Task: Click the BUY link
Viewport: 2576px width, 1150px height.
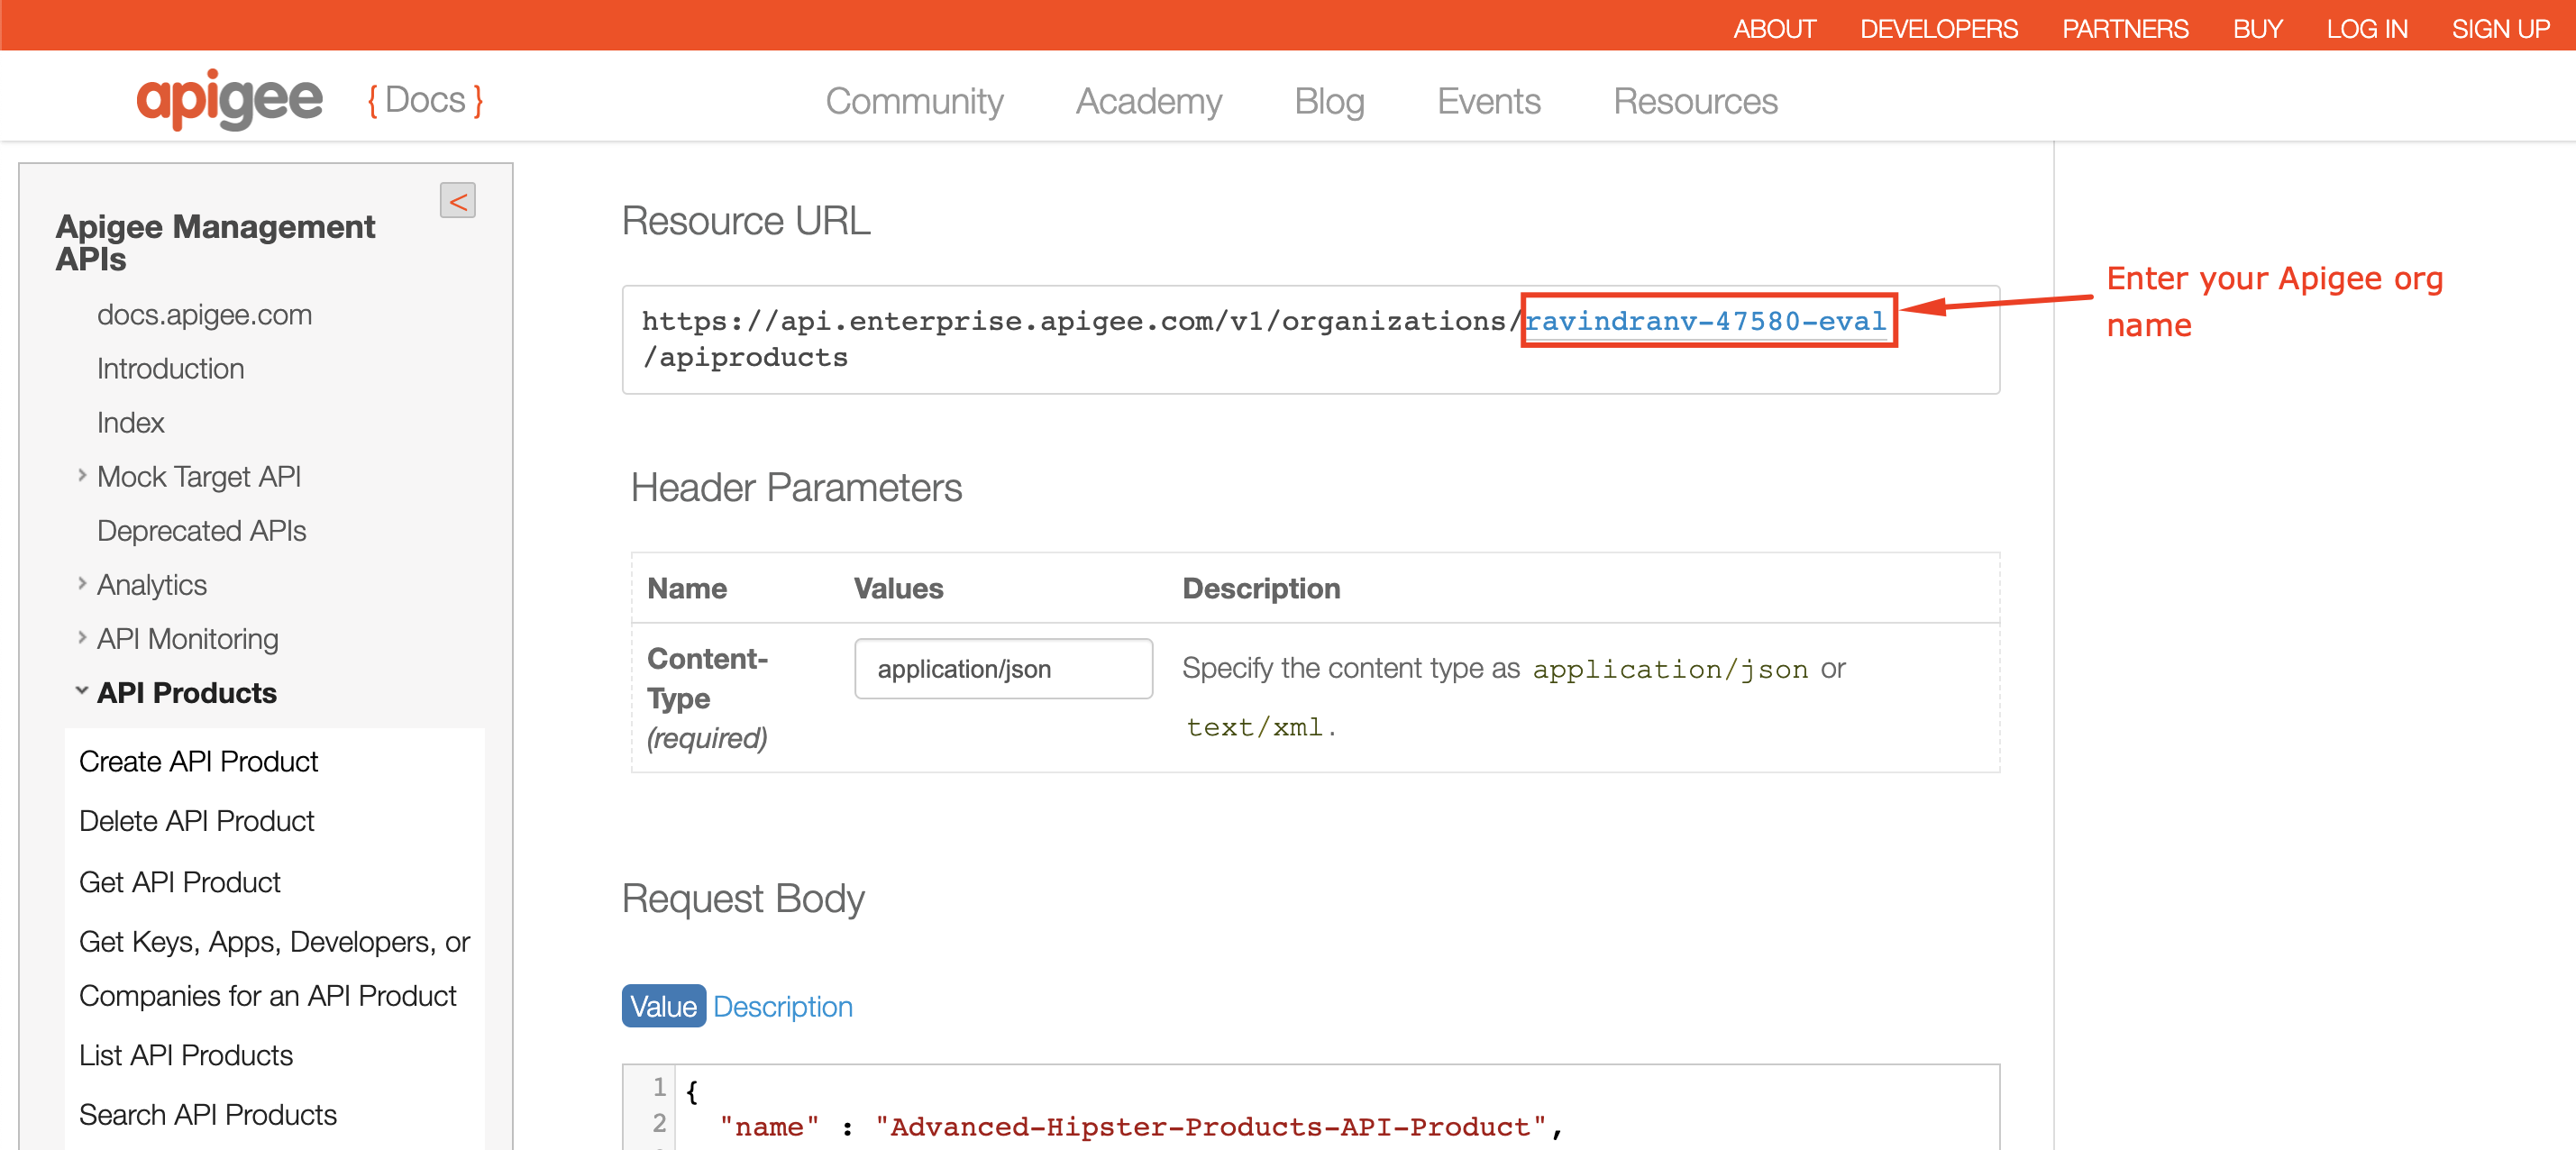Action: pyautogui.click(x=2257, y=29)
